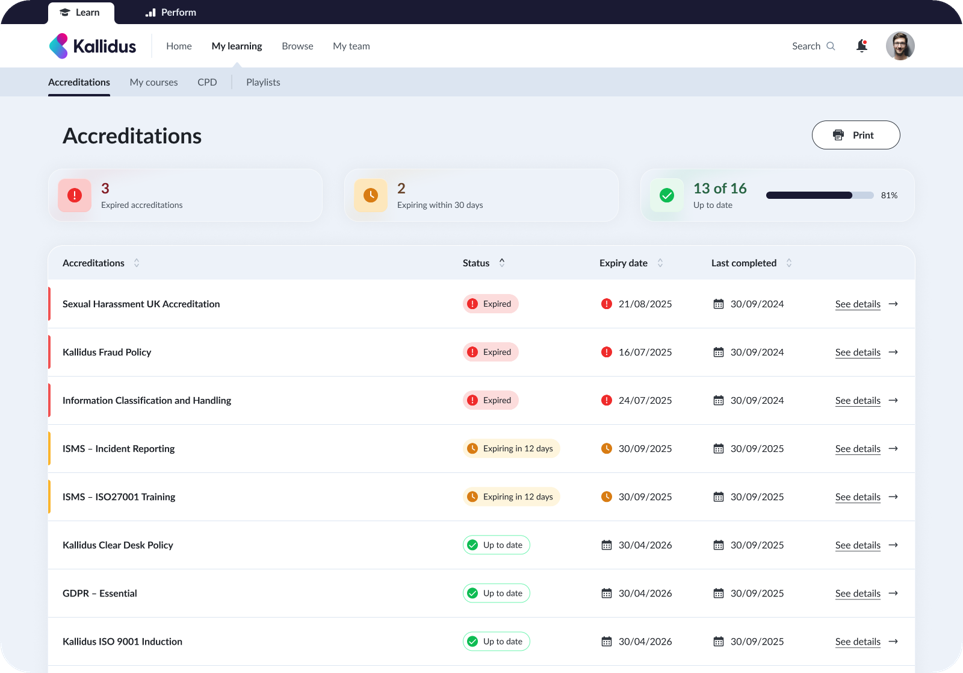Open See details for ISMS – Incident Reporting
Screen dimensions: 963x673
point(857,449)
